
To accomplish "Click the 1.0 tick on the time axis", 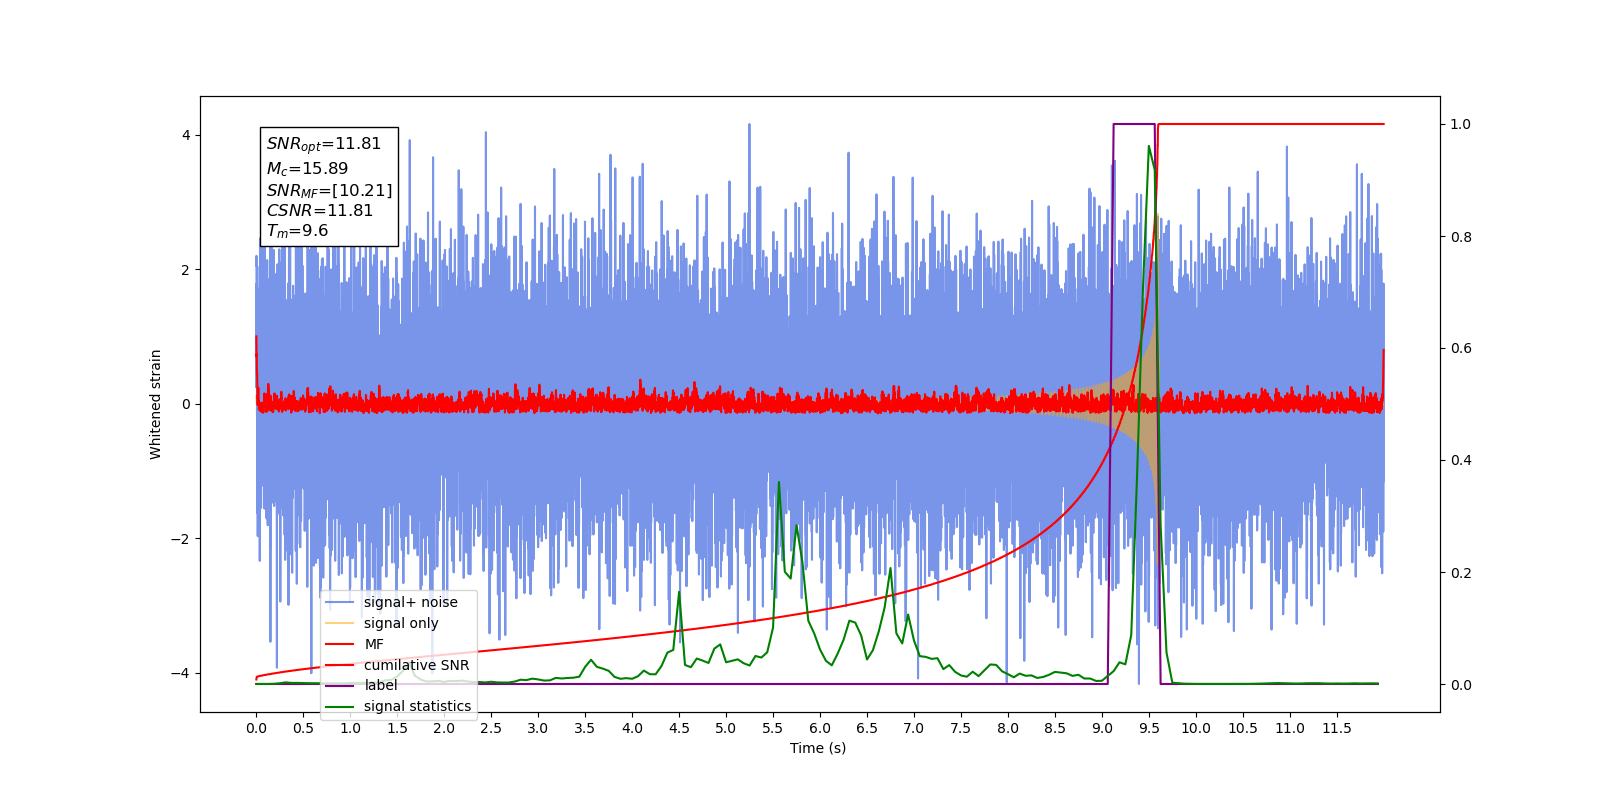I will 350,728.
